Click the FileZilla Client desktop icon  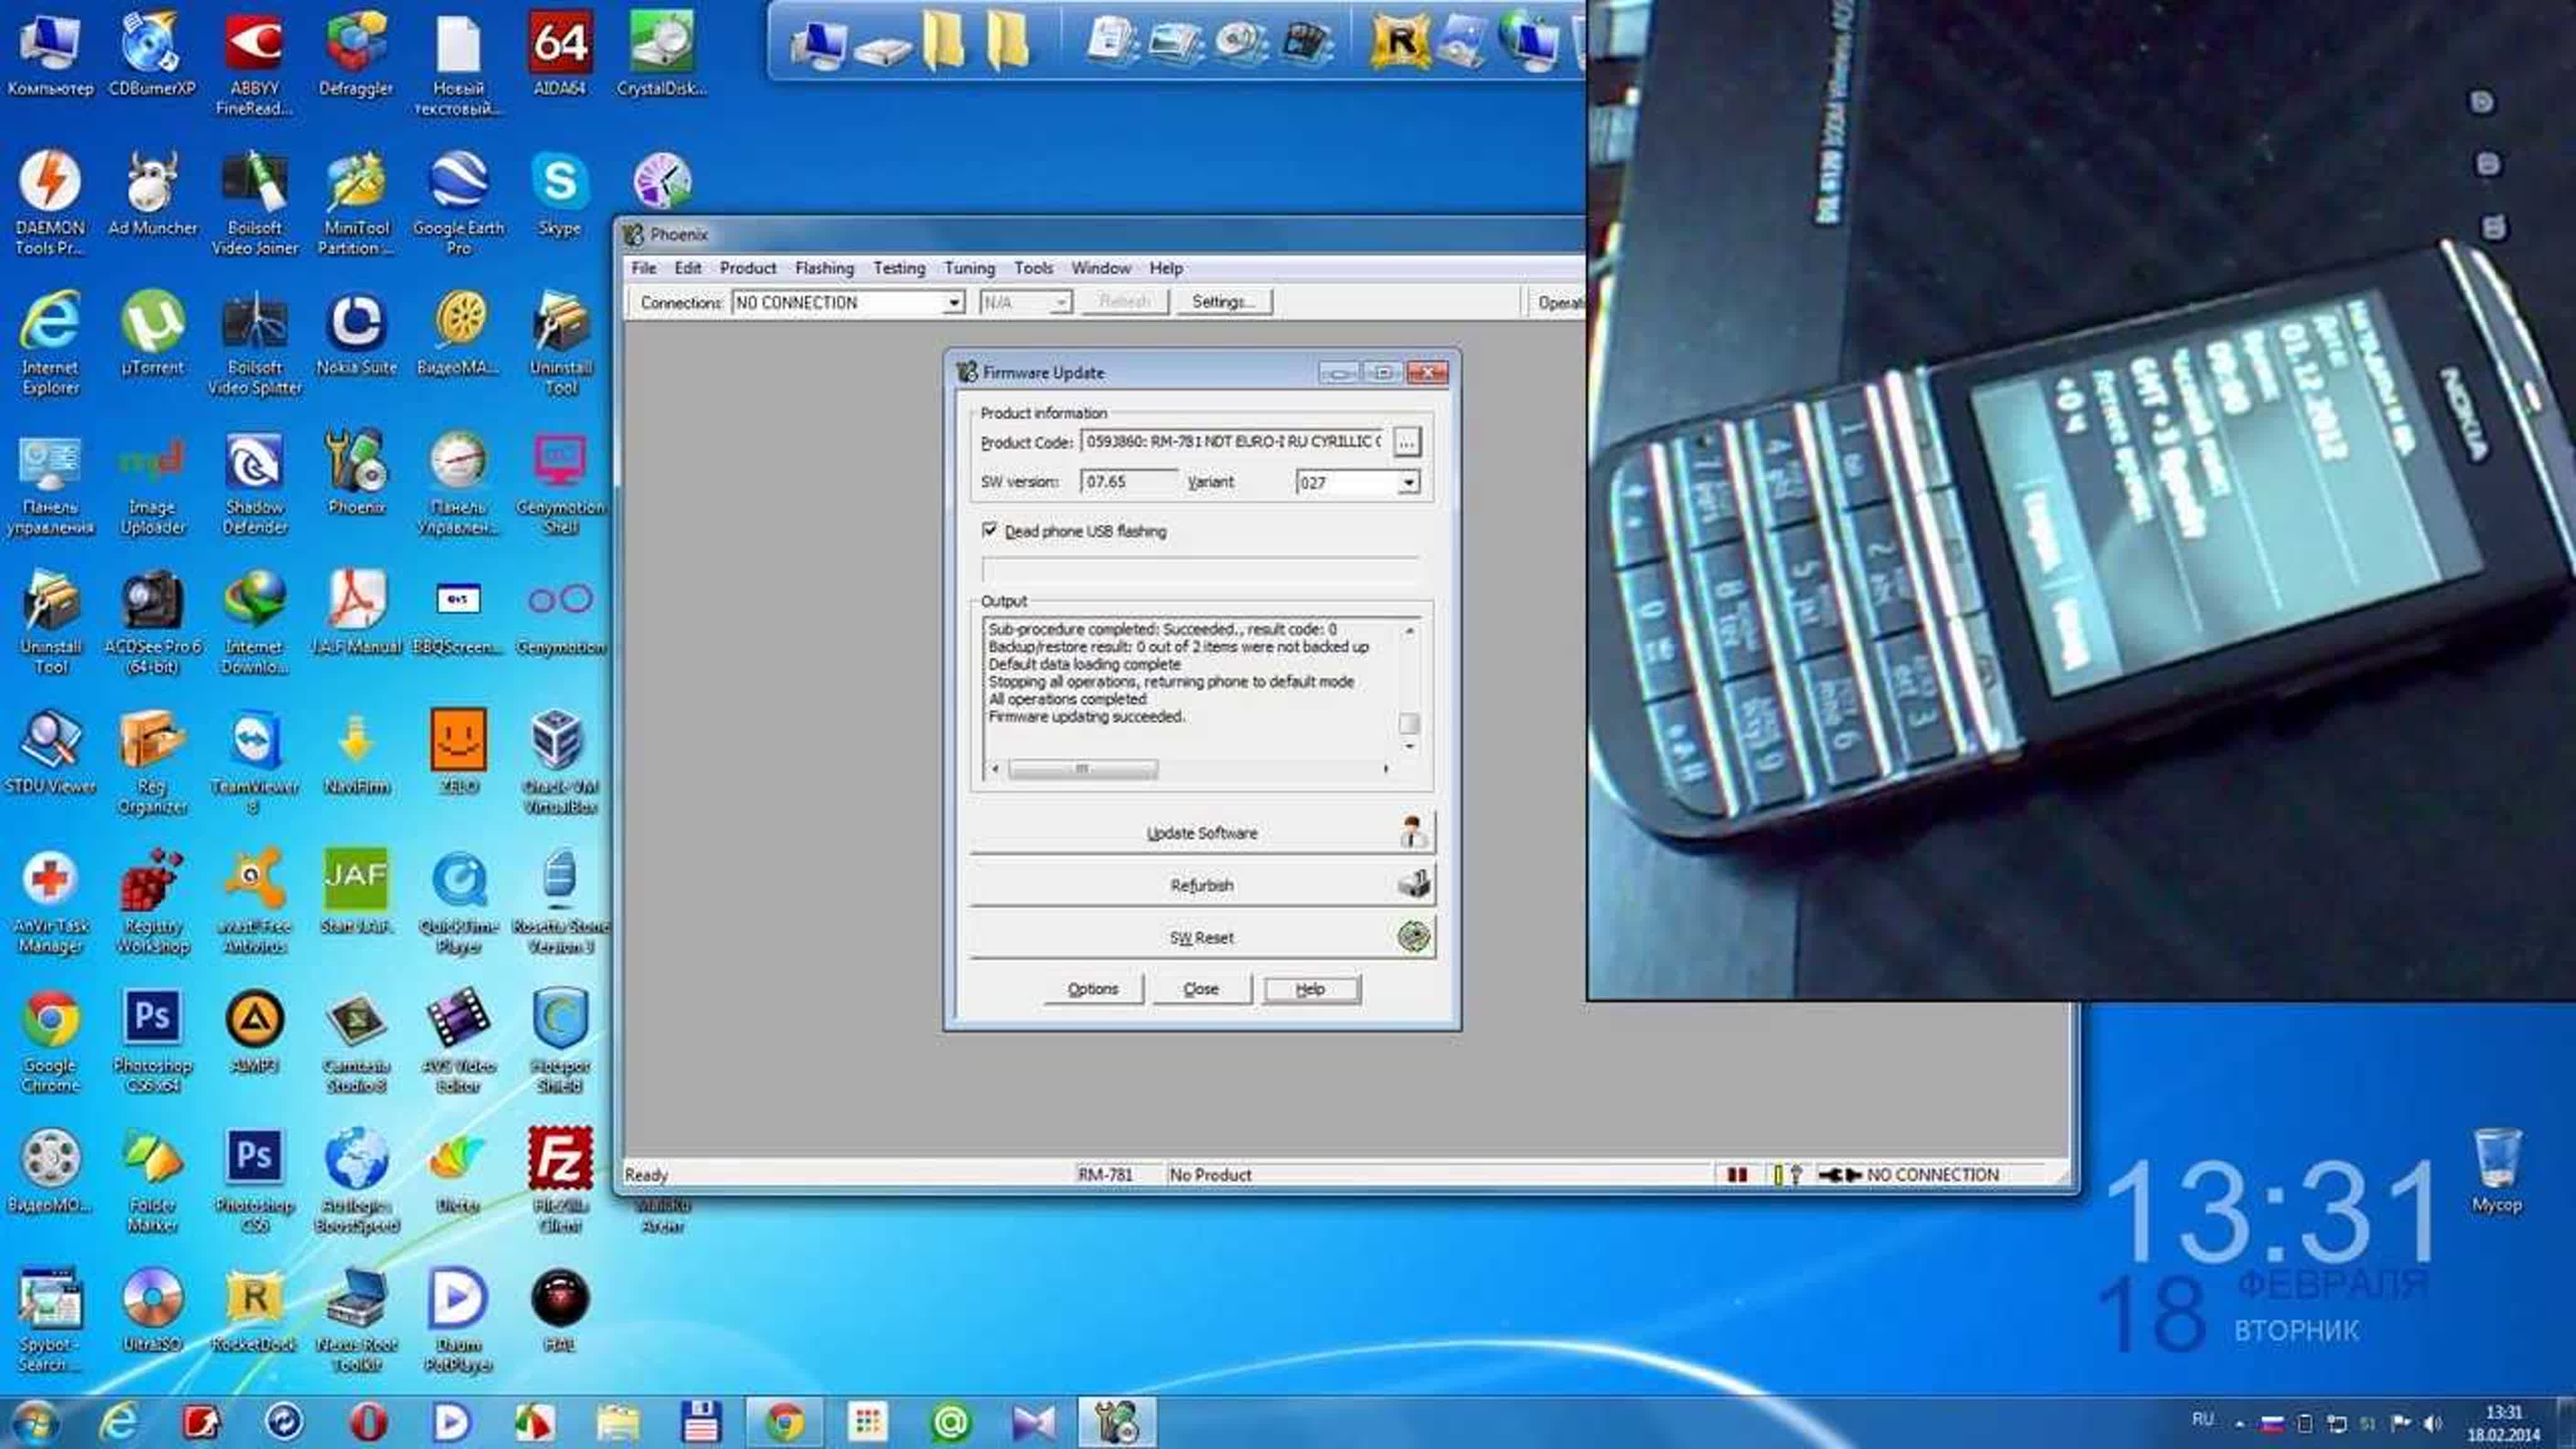point(560,1180)
